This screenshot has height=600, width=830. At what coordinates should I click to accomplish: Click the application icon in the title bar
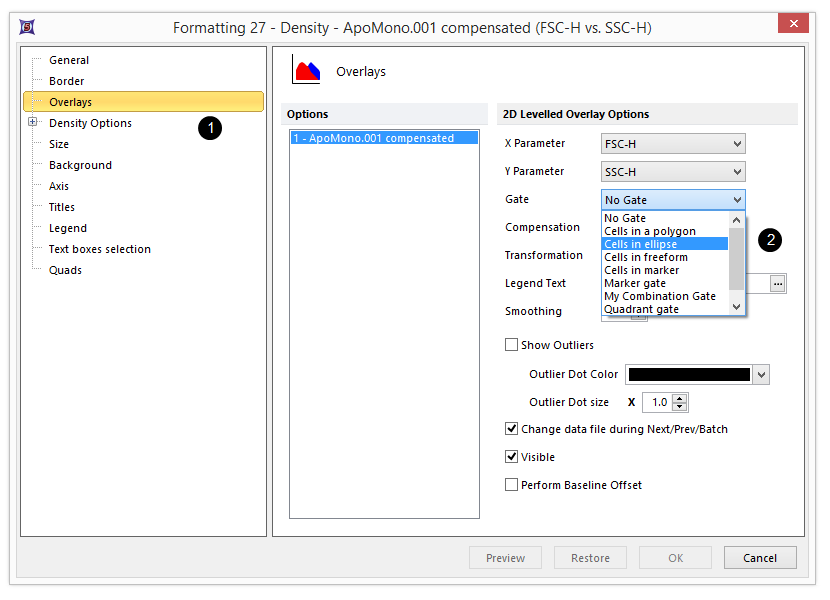tap(27, 27)
